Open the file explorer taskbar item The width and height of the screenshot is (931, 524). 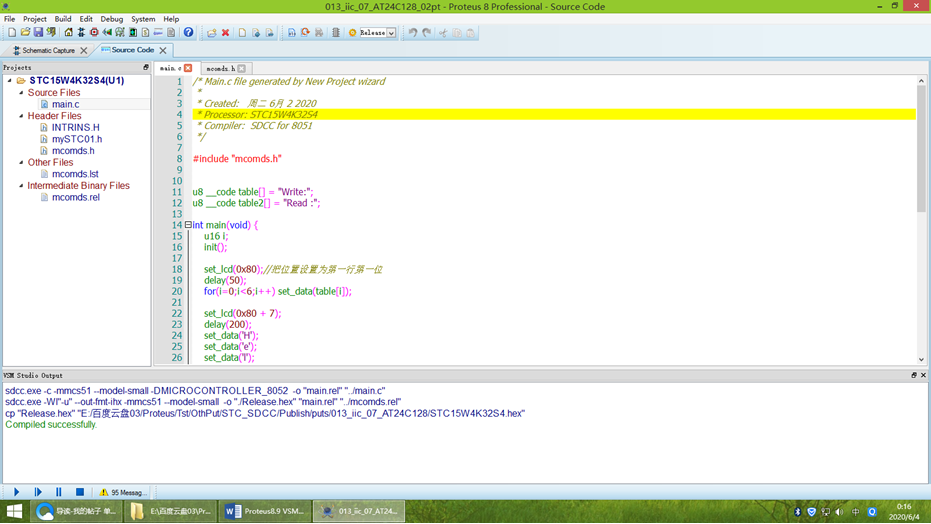(x=171, y=512)
